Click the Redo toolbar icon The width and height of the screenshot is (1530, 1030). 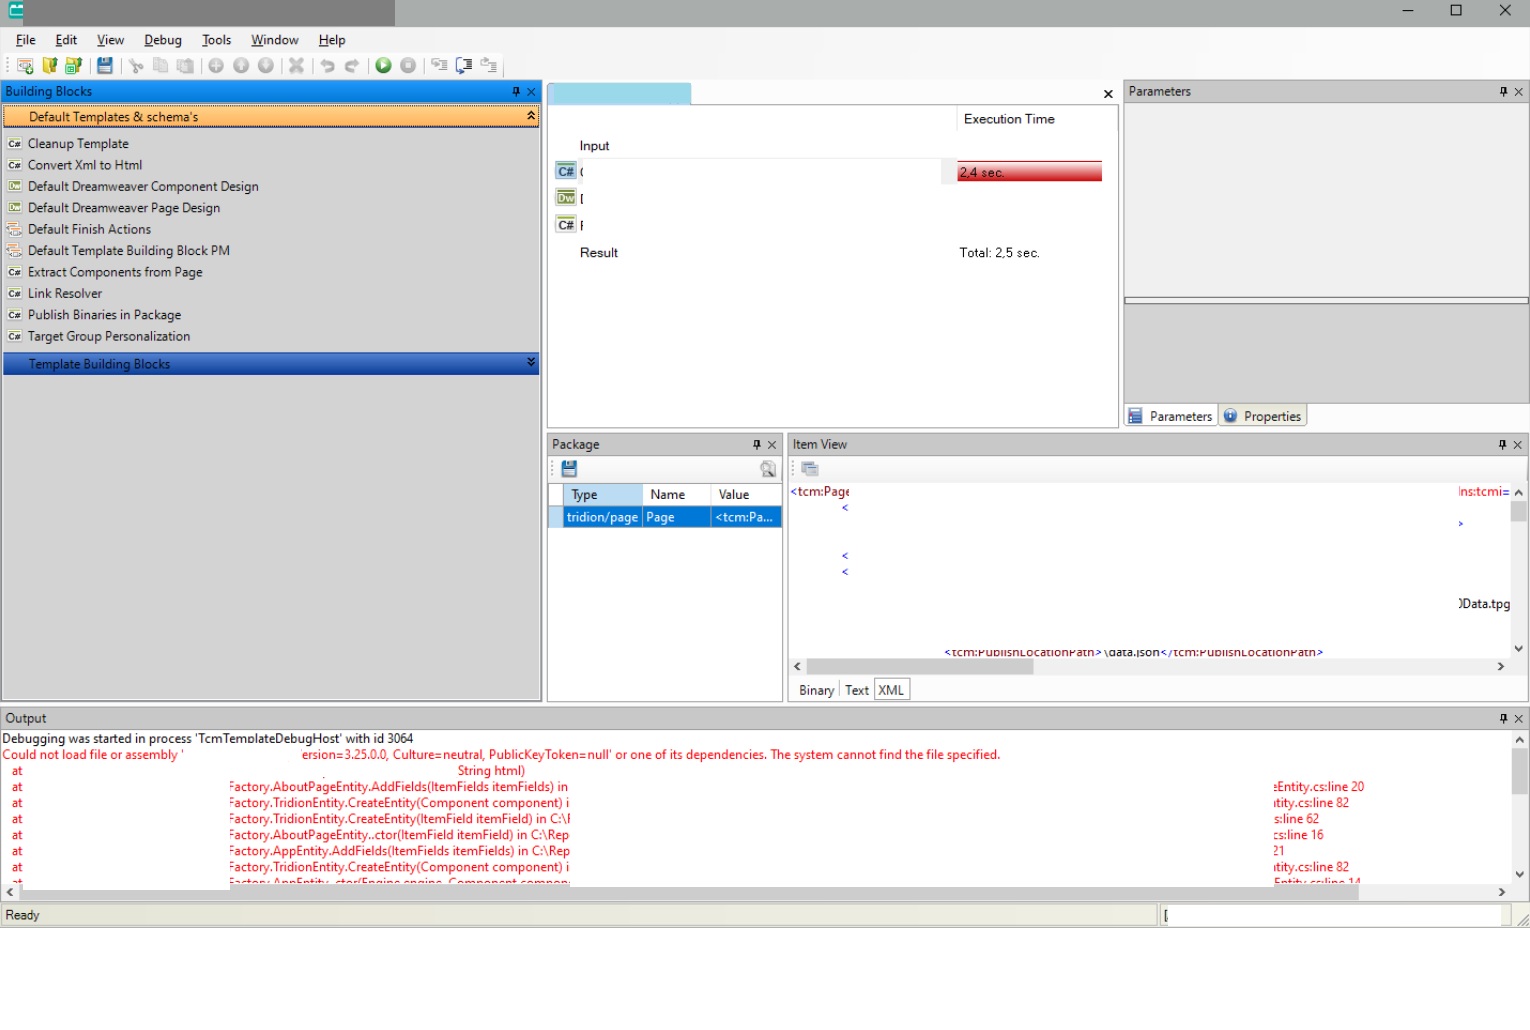[x=352, y=66]
